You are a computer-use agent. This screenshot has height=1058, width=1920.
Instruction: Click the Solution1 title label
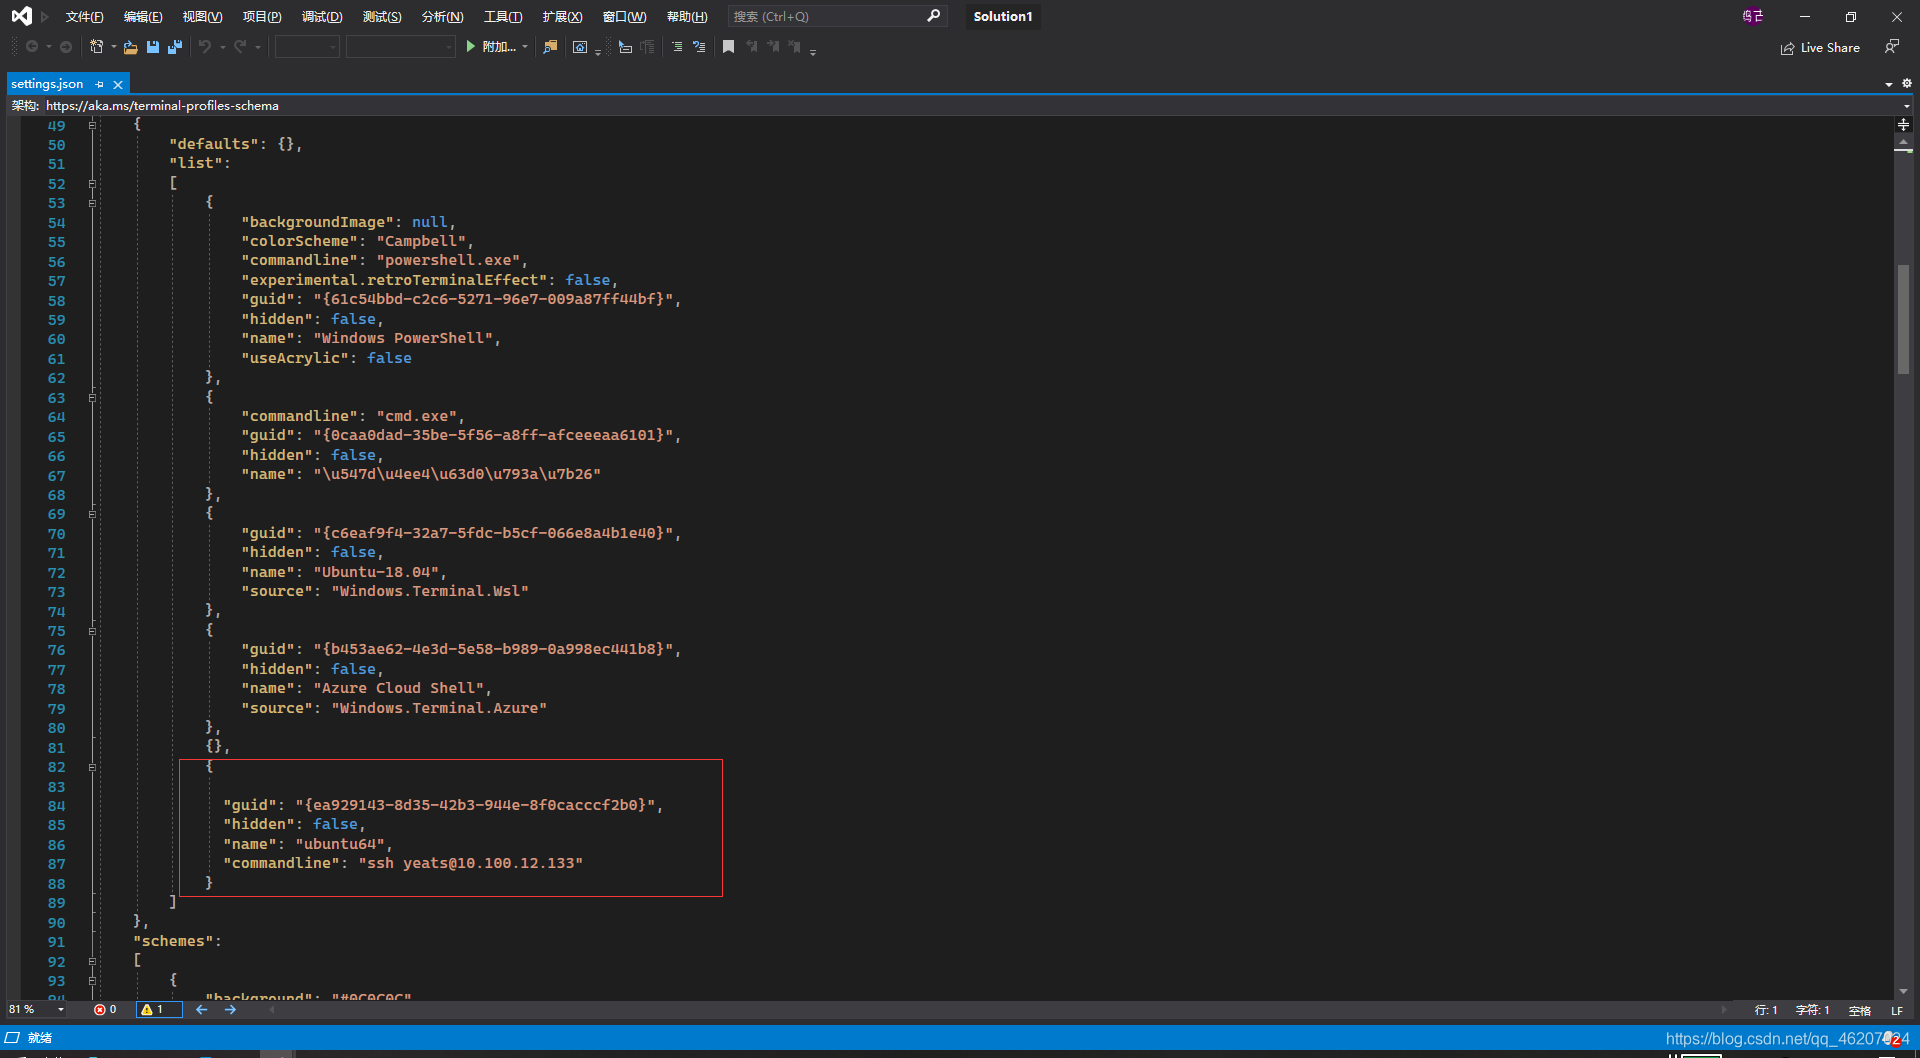tap(1002, 16)
